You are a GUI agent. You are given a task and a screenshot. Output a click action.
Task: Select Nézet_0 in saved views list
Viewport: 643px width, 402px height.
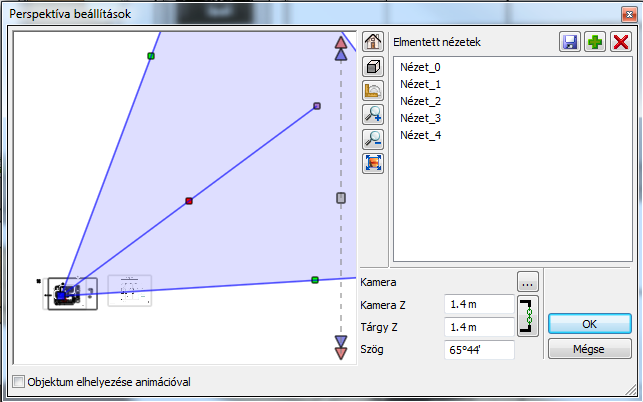[419, 67]
